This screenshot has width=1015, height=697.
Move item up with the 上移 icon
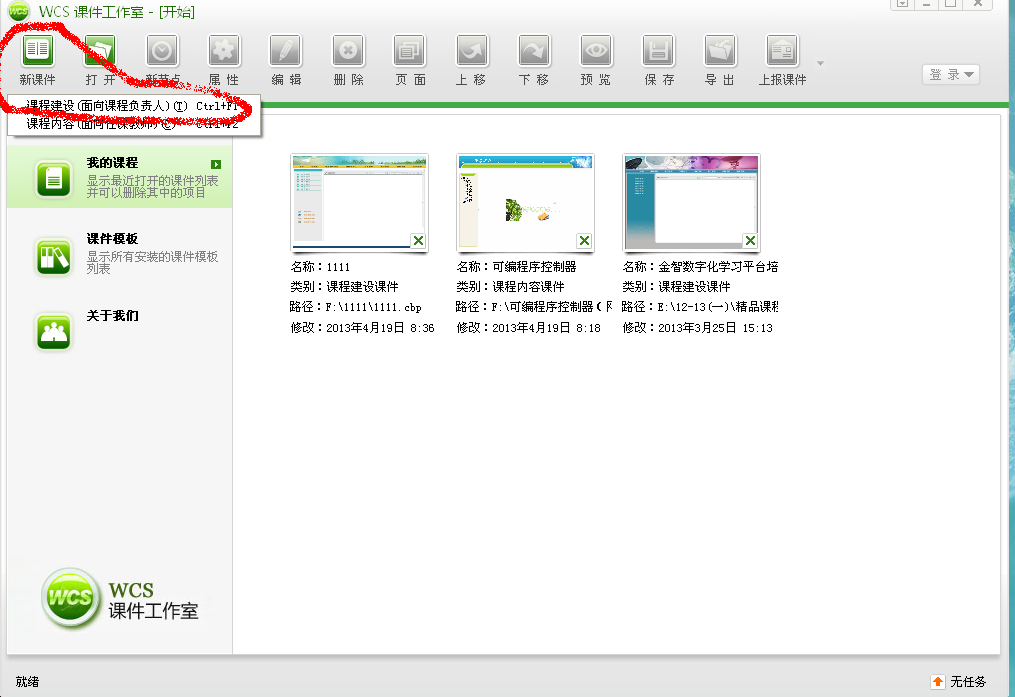tap(472, 50)
